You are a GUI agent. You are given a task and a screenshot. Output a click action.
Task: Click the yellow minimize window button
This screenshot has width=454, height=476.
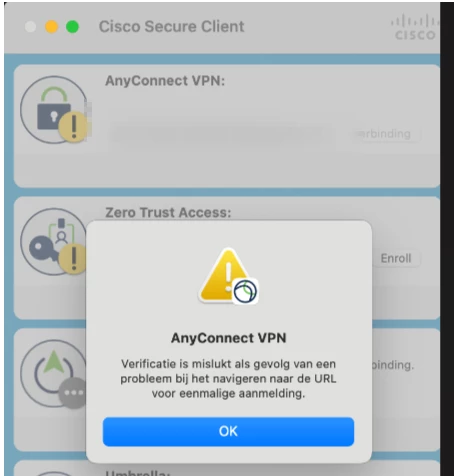(x=51, y=27)
